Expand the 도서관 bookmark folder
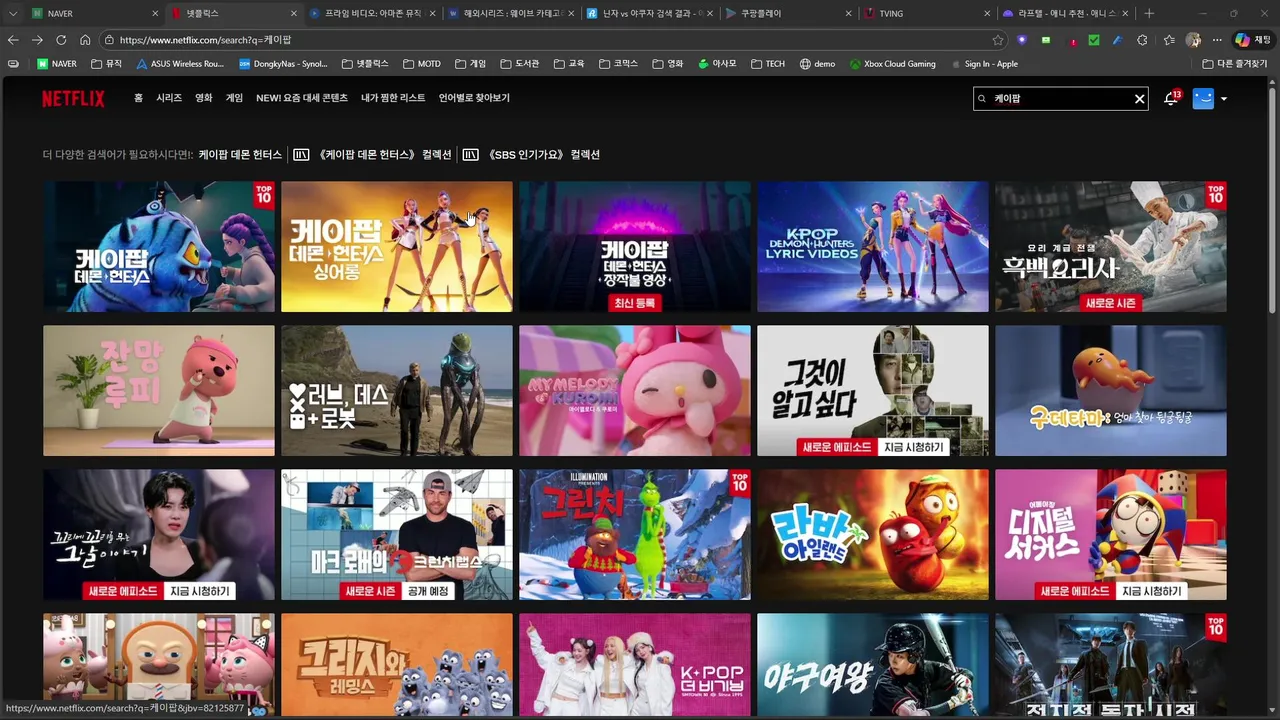The width and height of the screenshot is (1280, 720). click(x=519, y=64)
